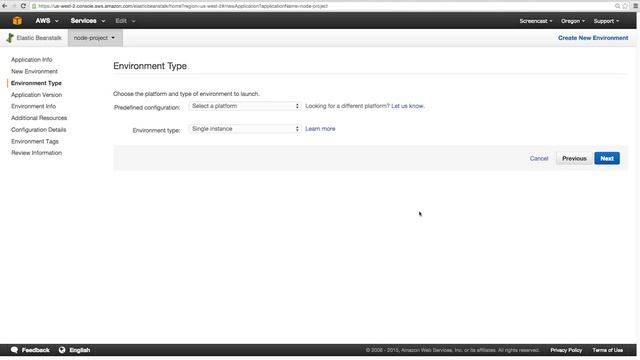The height and width of the screenshot is (360, 640).
Task: Go to Application Version step
Action: (36, 95)
